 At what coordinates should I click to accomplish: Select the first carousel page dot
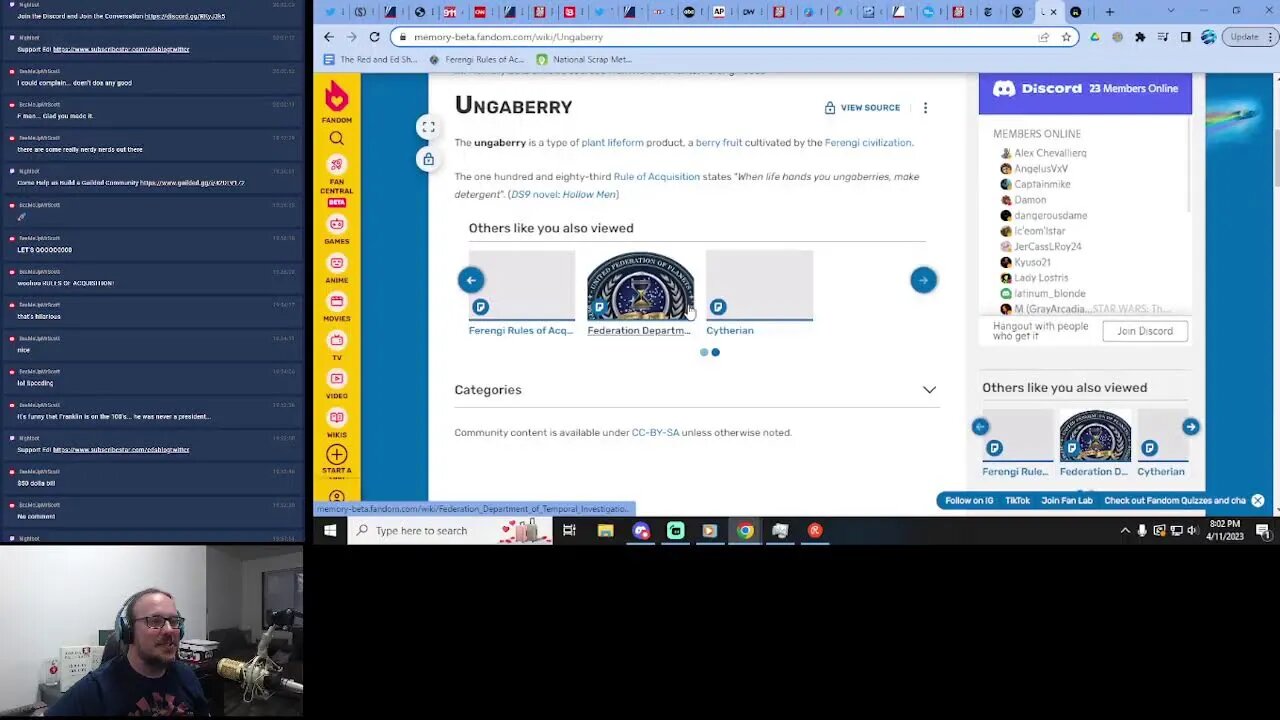(x=704, y=352)
